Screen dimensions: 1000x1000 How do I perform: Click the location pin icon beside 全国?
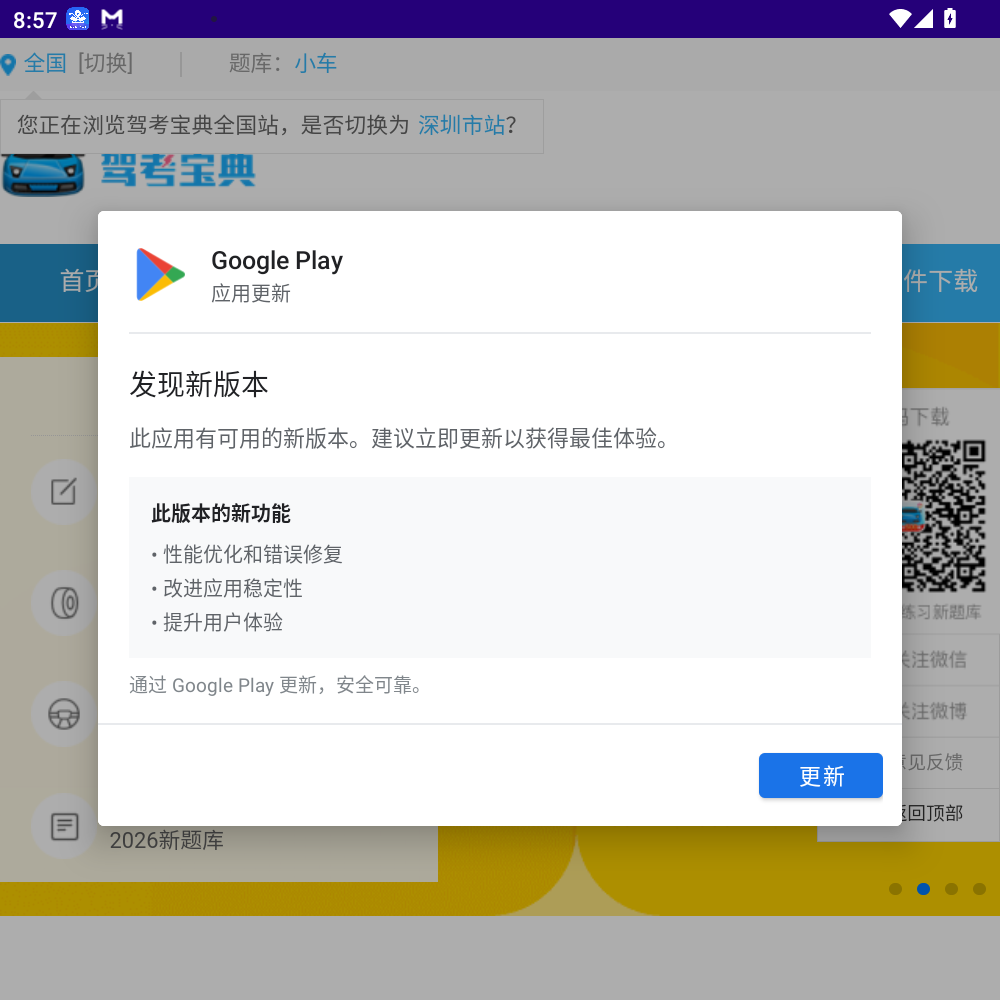(x=8, y=64)
